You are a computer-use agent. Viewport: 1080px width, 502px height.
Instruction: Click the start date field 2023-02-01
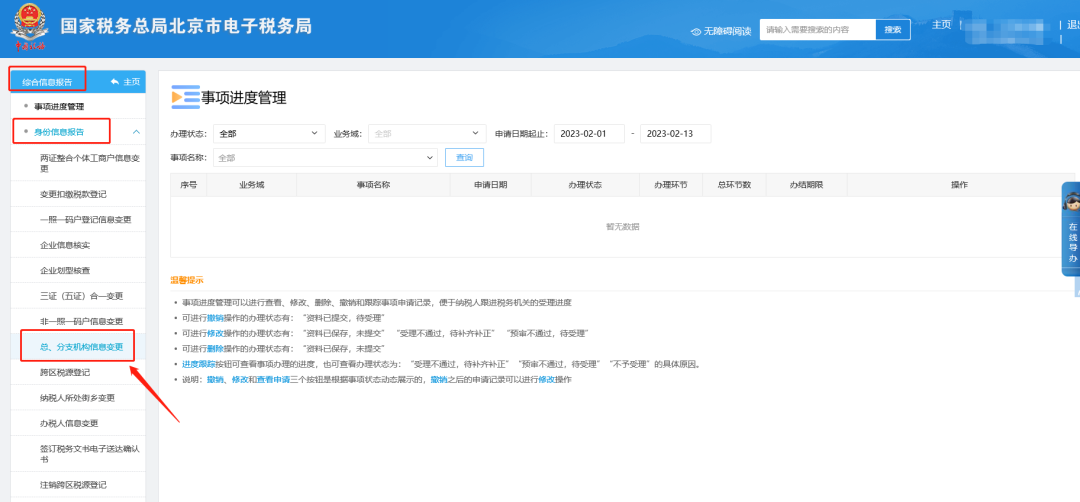point(589,134)
